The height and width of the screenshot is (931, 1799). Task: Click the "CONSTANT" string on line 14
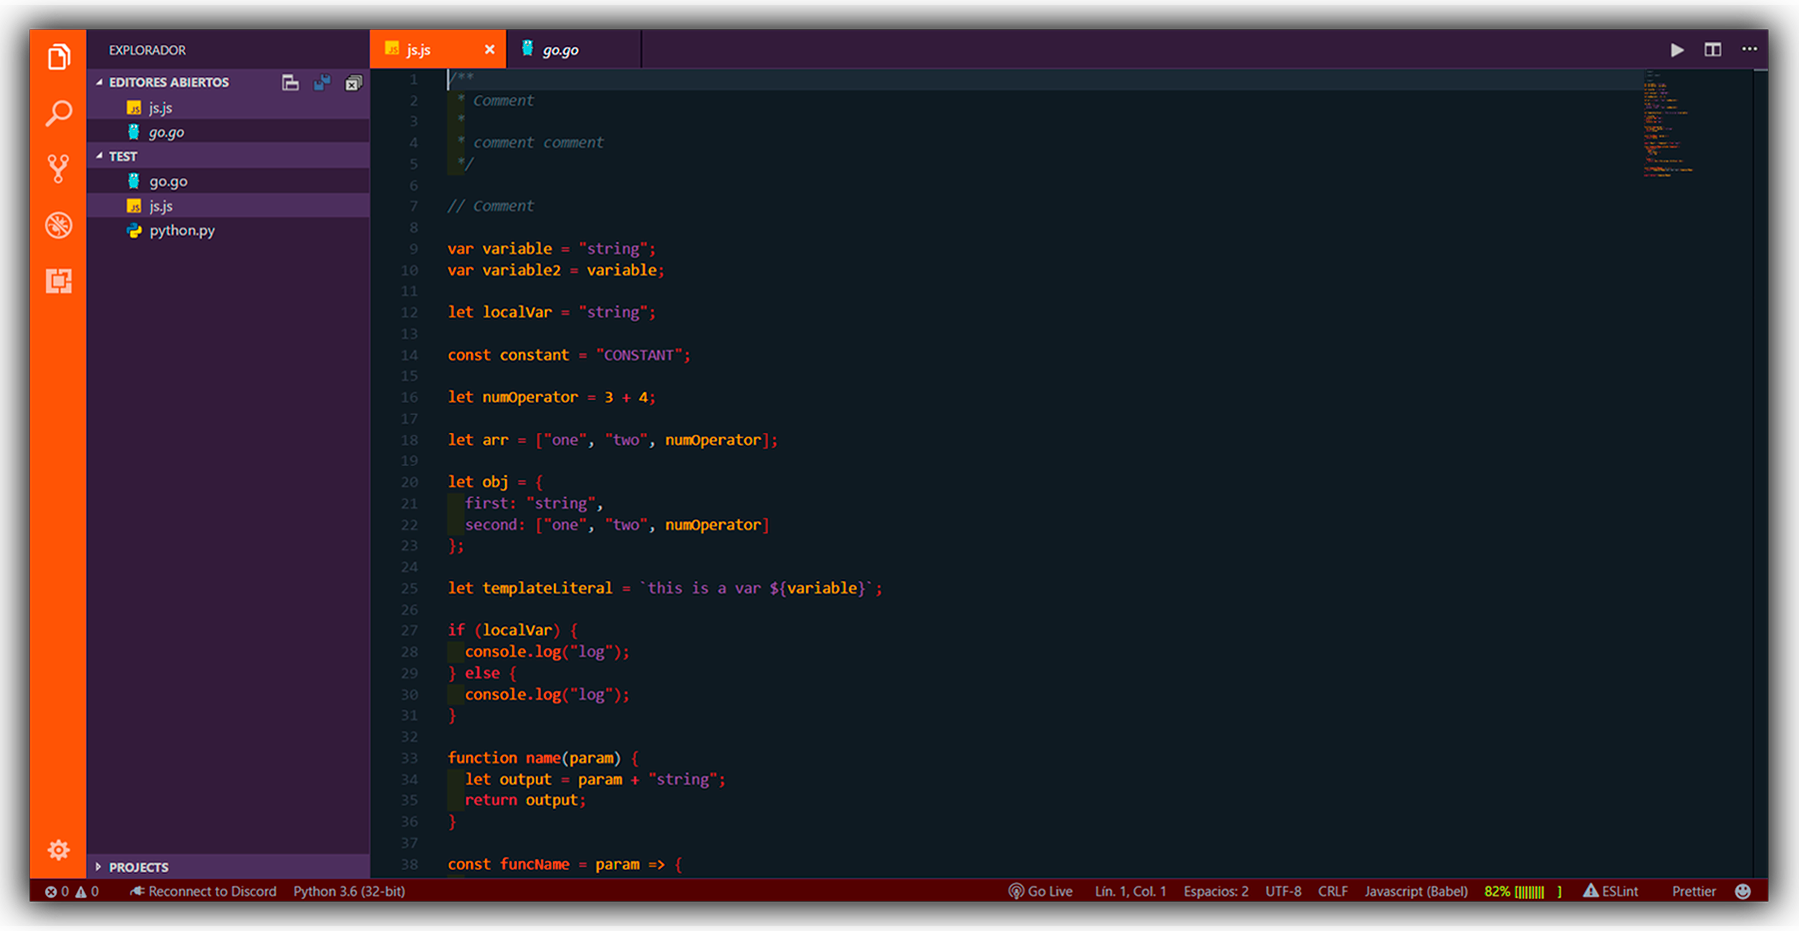coord(639,355)
